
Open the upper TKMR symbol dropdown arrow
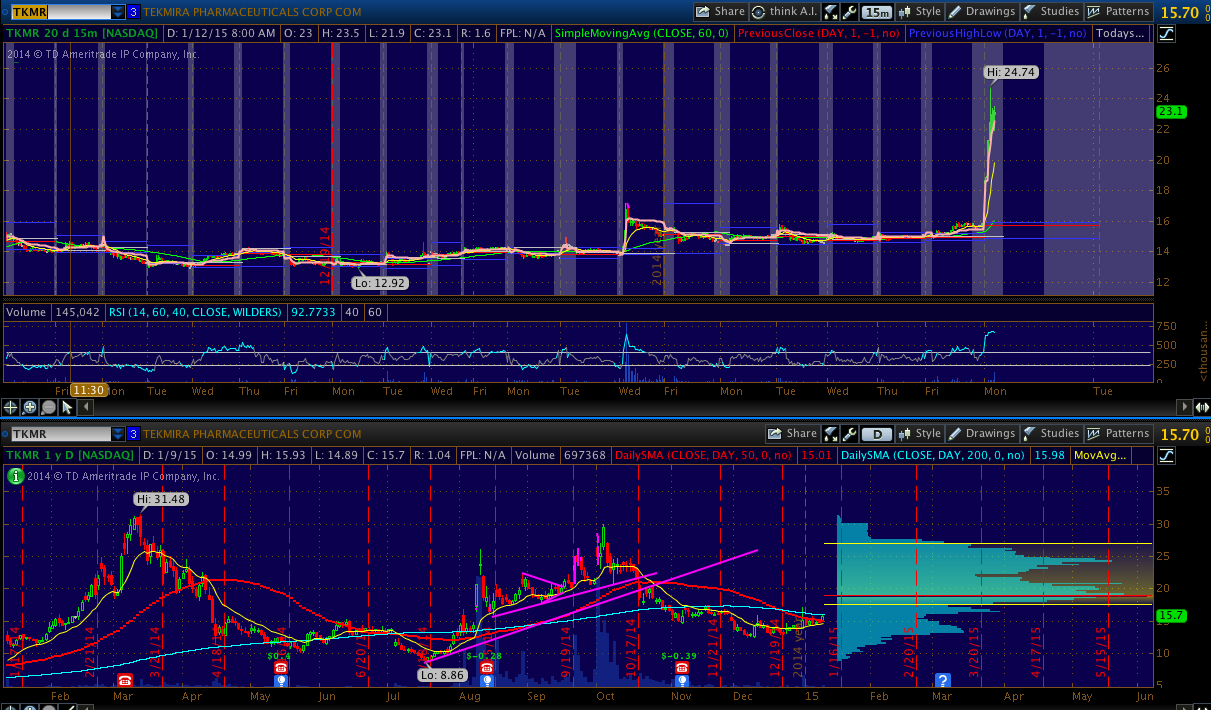pos(118,12)
